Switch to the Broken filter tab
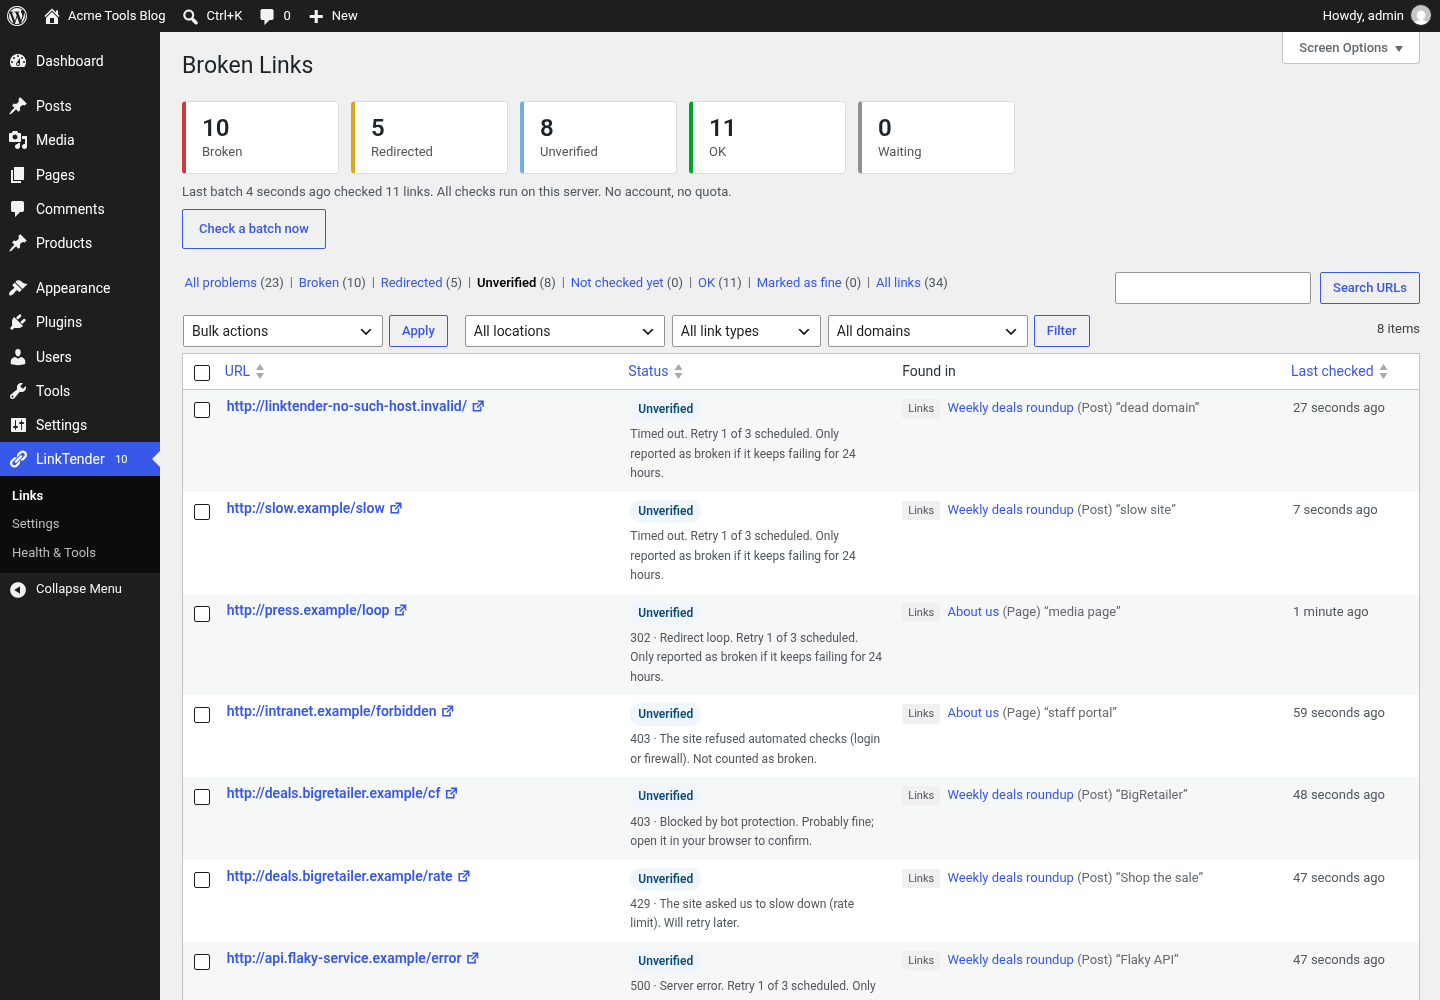 point(319,283)
